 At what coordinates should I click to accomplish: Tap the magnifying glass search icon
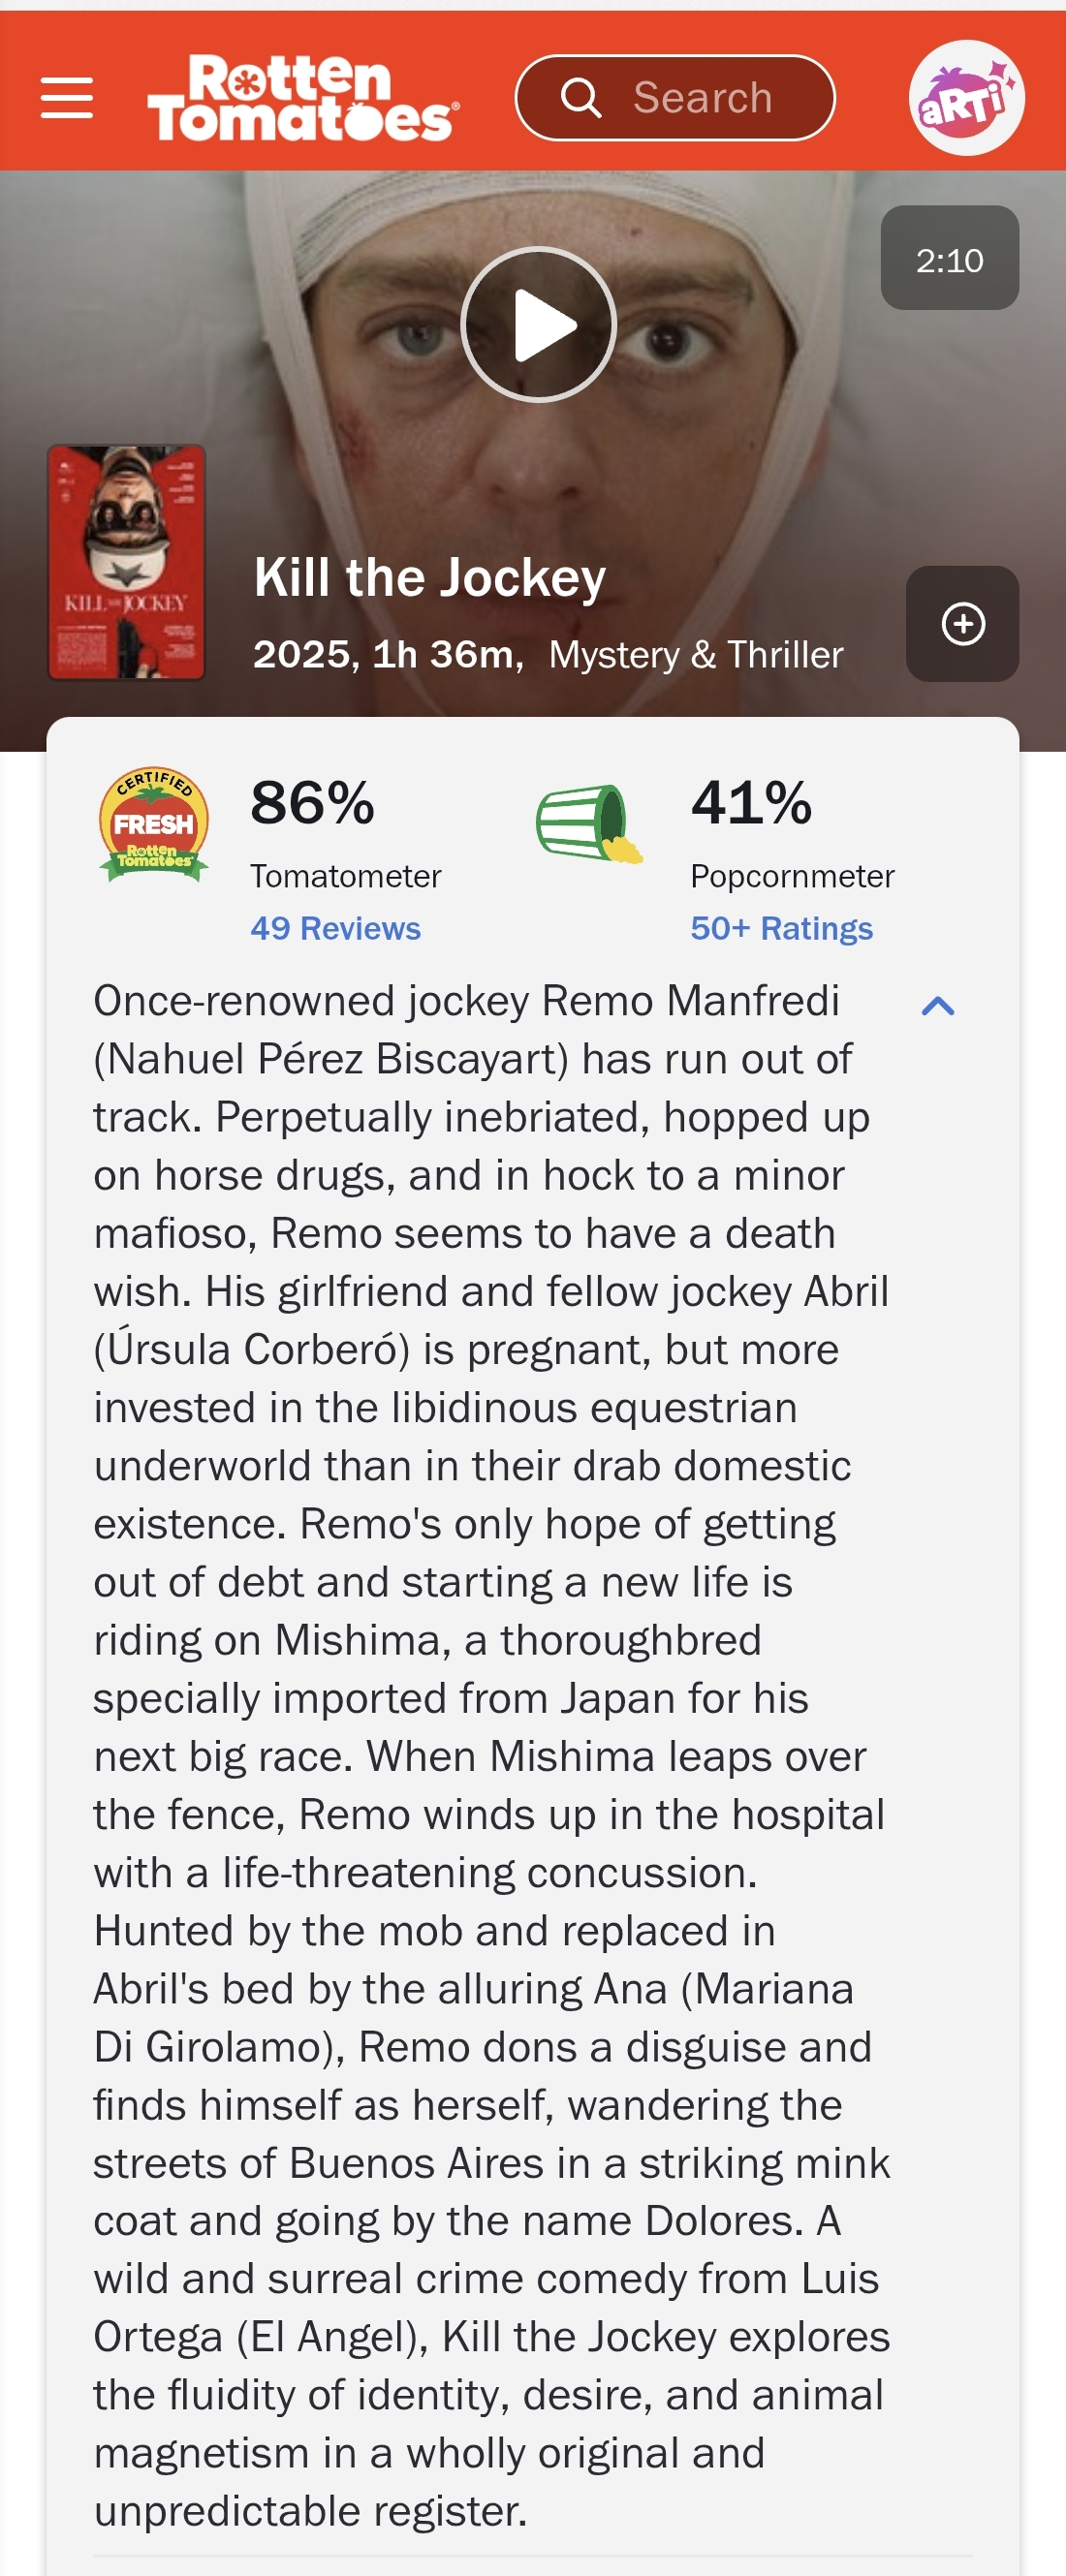click(580, 97)
